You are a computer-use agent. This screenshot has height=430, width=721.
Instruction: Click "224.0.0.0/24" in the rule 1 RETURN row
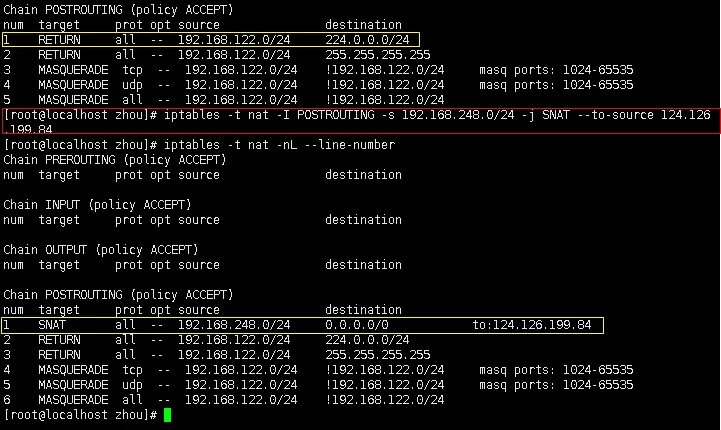367,40
